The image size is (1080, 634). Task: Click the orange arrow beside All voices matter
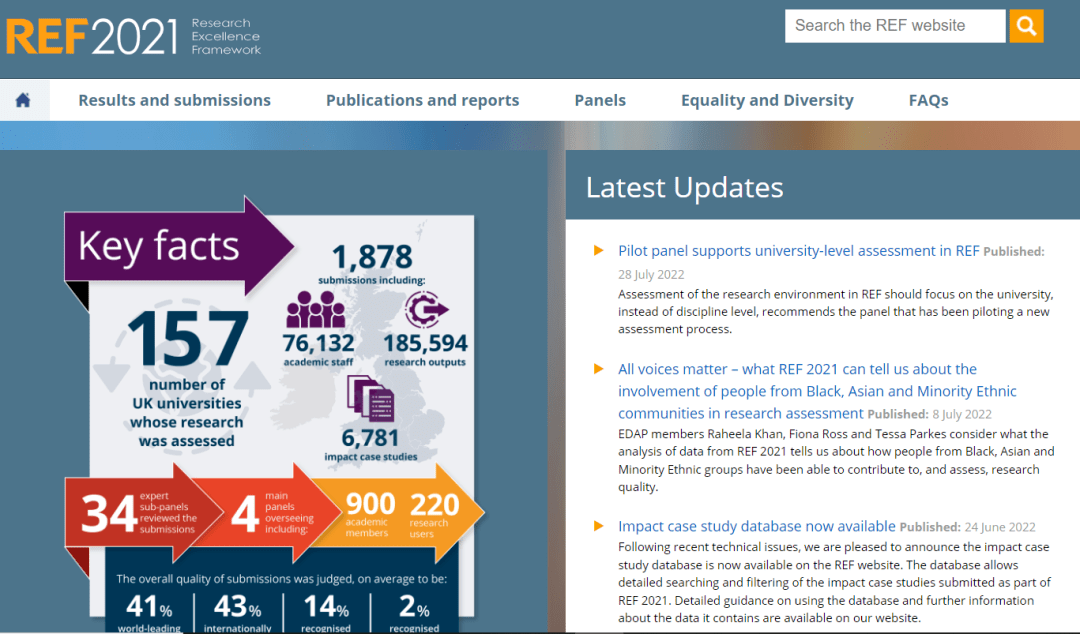click(598, 369)
